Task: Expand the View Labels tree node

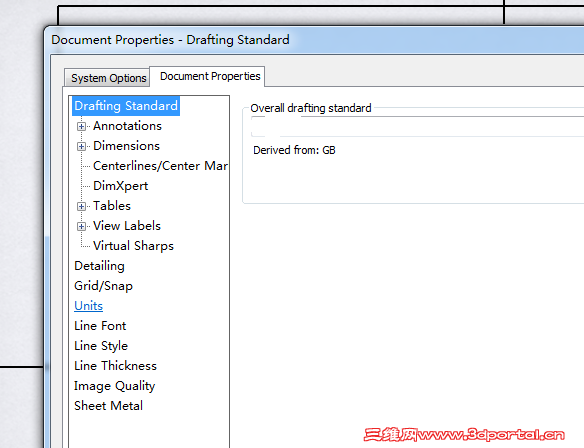Action: (81, 226)
